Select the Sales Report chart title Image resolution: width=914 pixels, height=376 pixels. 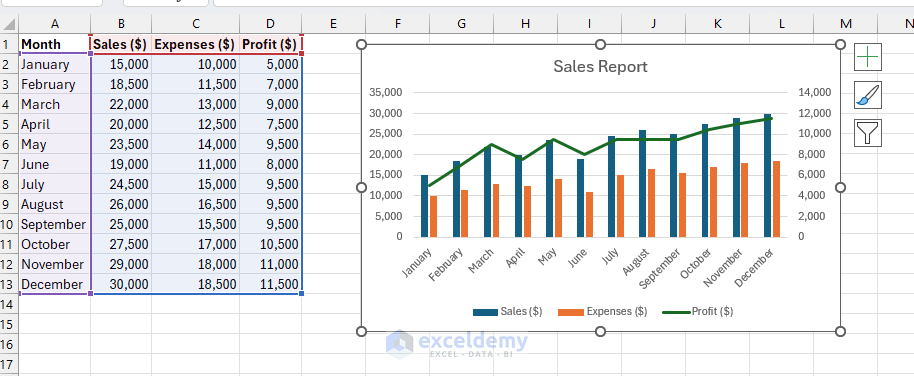tap(600, 66)
